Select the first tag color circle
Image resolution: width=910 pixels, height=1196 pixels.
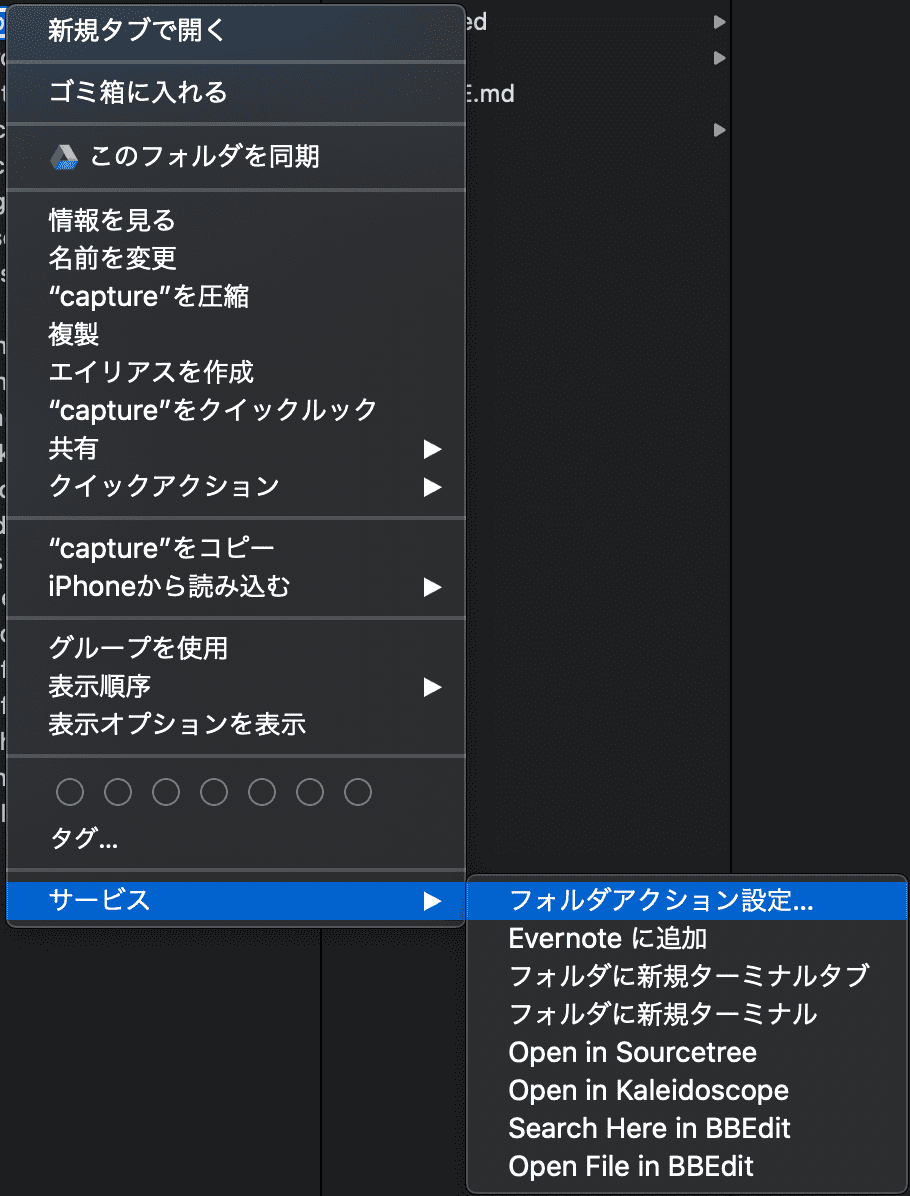point(70,793)
